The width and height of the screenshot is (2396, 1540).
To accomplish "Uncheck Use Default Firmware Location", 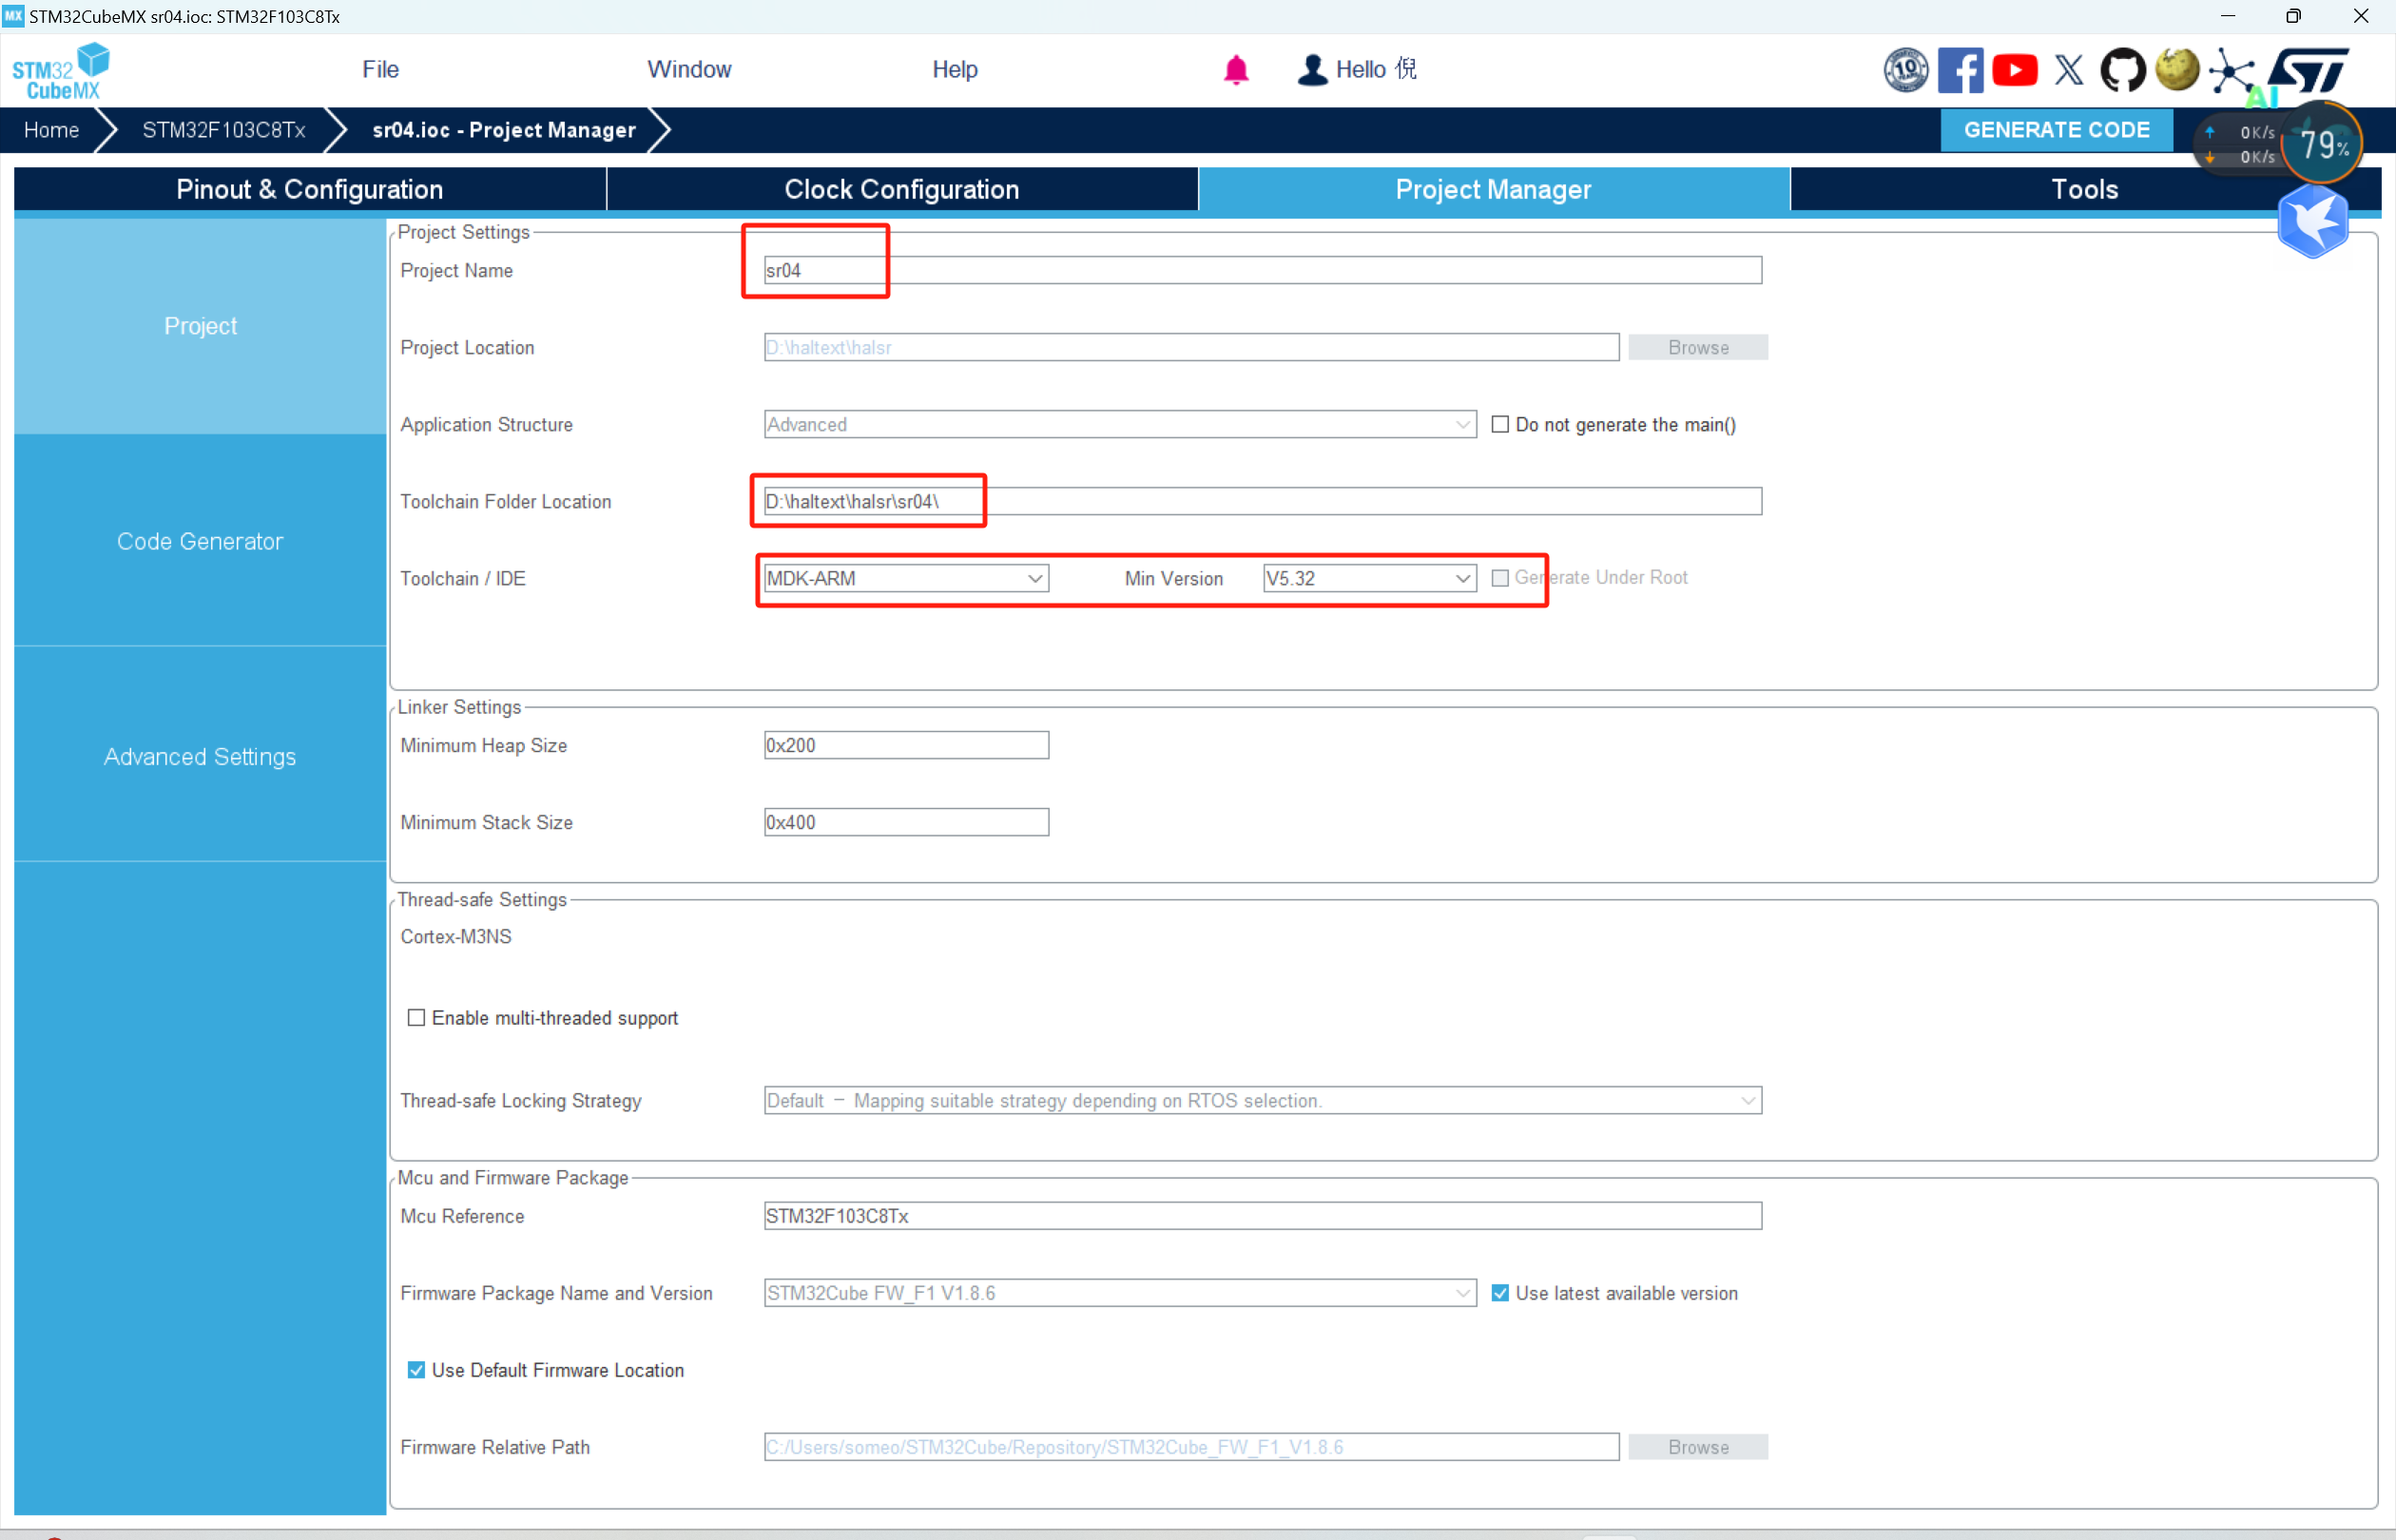I will (416, 1370).
